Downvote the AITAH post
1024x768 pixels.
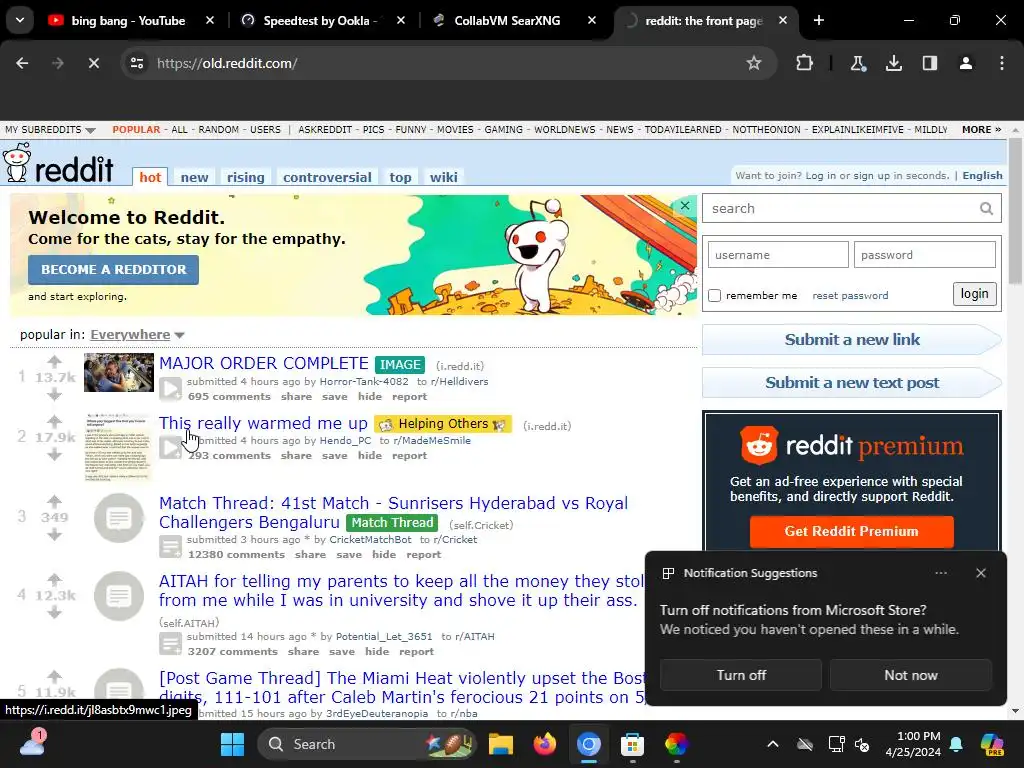pyautogui.click(x=54, y=612)
